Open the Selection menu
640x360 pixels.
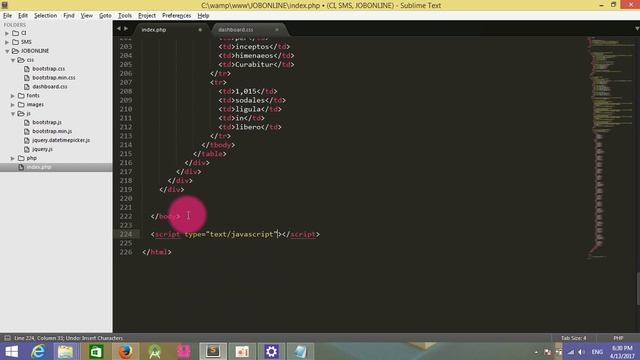click(45, 16)
